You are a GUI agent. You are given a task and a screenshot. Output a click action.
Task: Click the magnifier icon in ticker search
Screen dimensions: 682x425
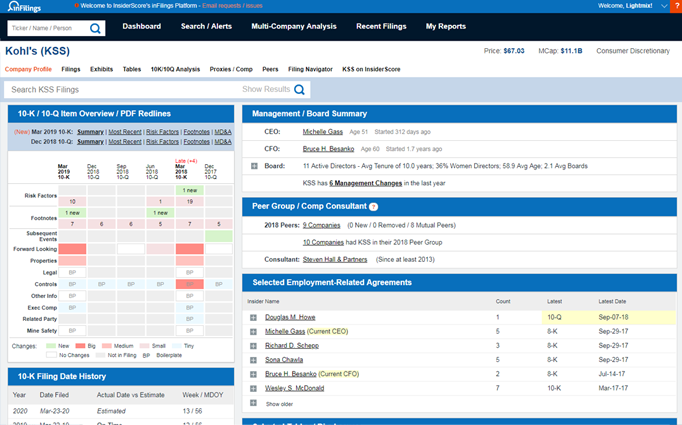(95, 28)
